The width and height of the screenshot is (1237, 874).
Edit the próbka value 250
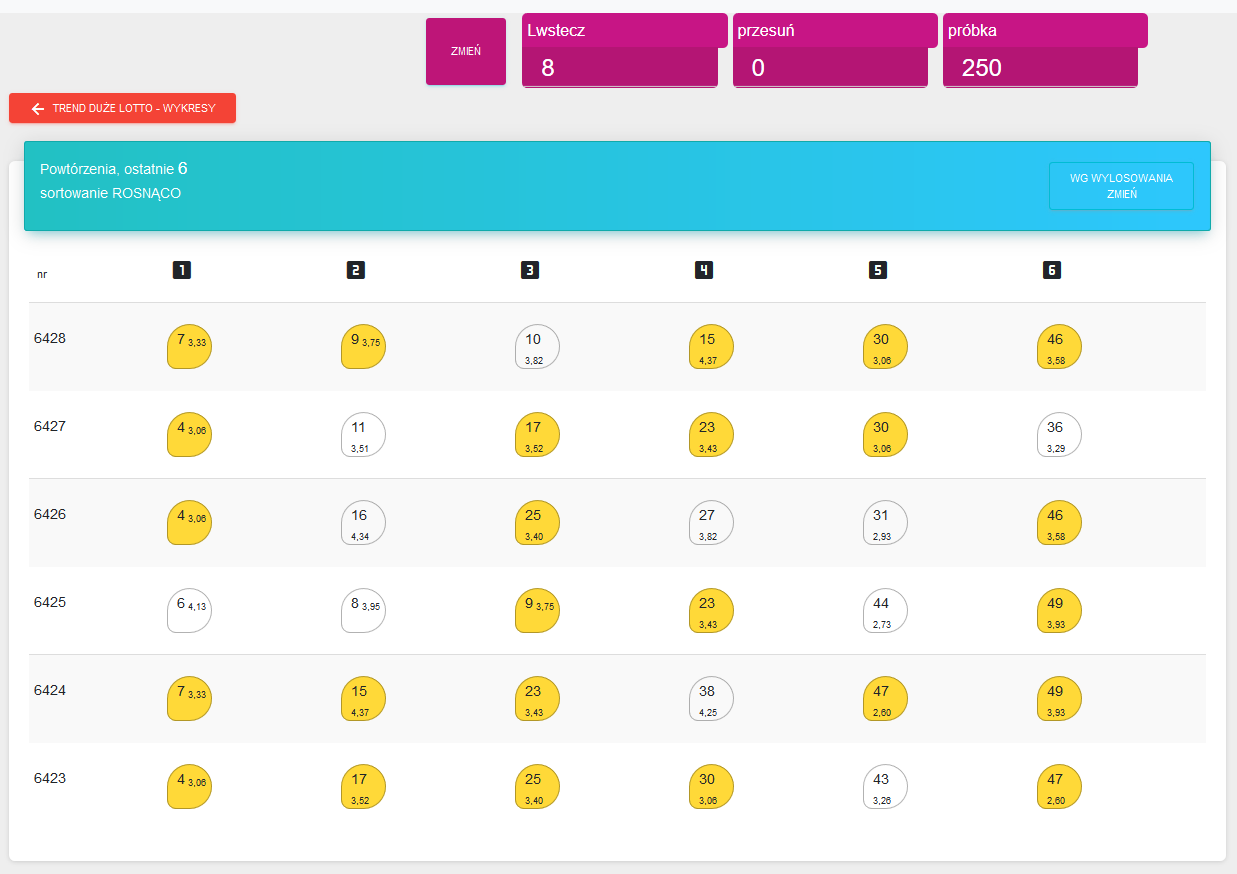1040,68
